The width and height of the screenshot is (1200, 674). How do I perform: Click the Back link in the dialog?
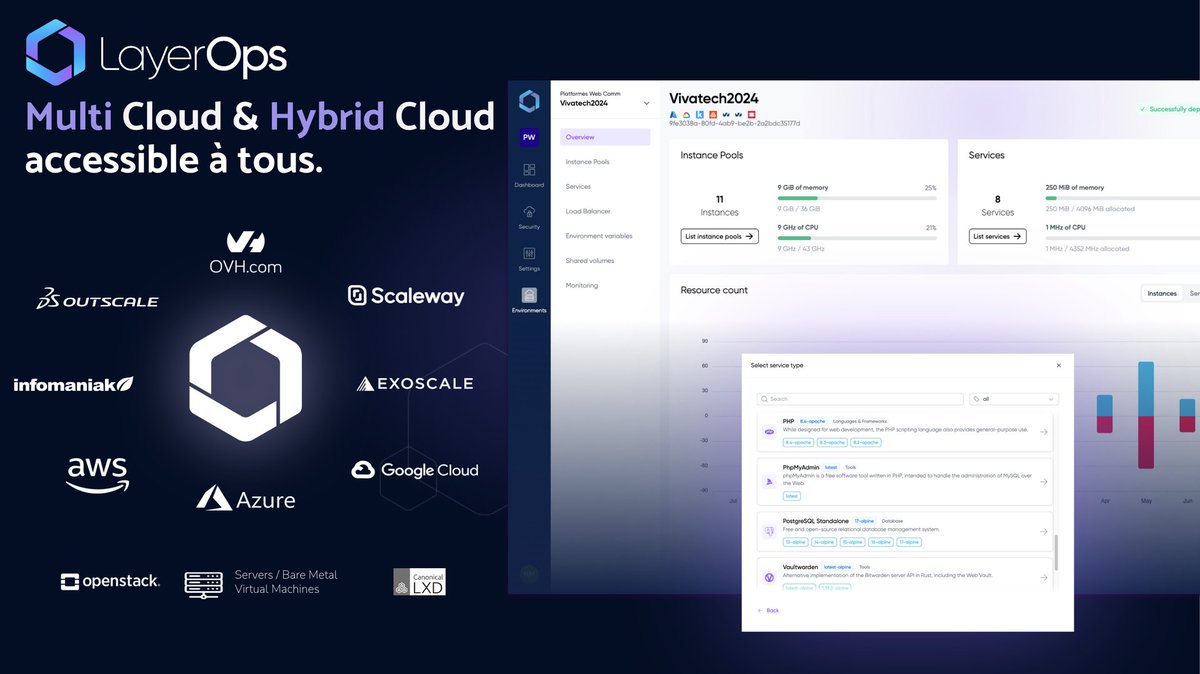tap(768, 610)
